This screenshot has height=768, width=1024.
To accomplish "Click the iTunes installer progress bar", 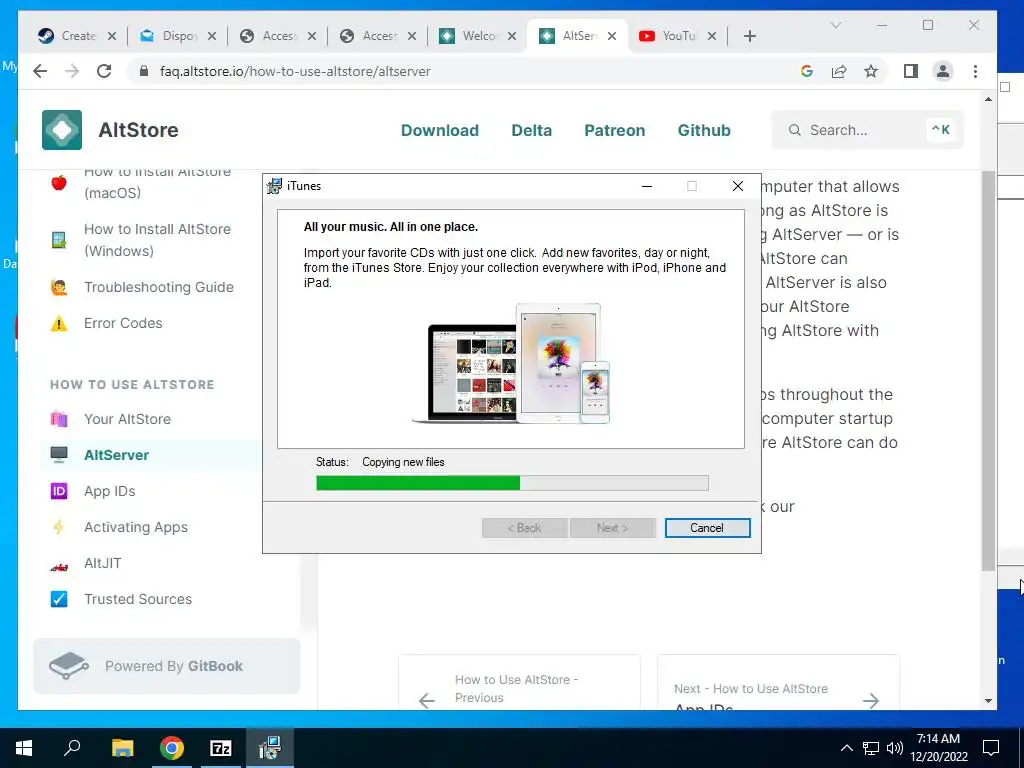I will (512, 483).
